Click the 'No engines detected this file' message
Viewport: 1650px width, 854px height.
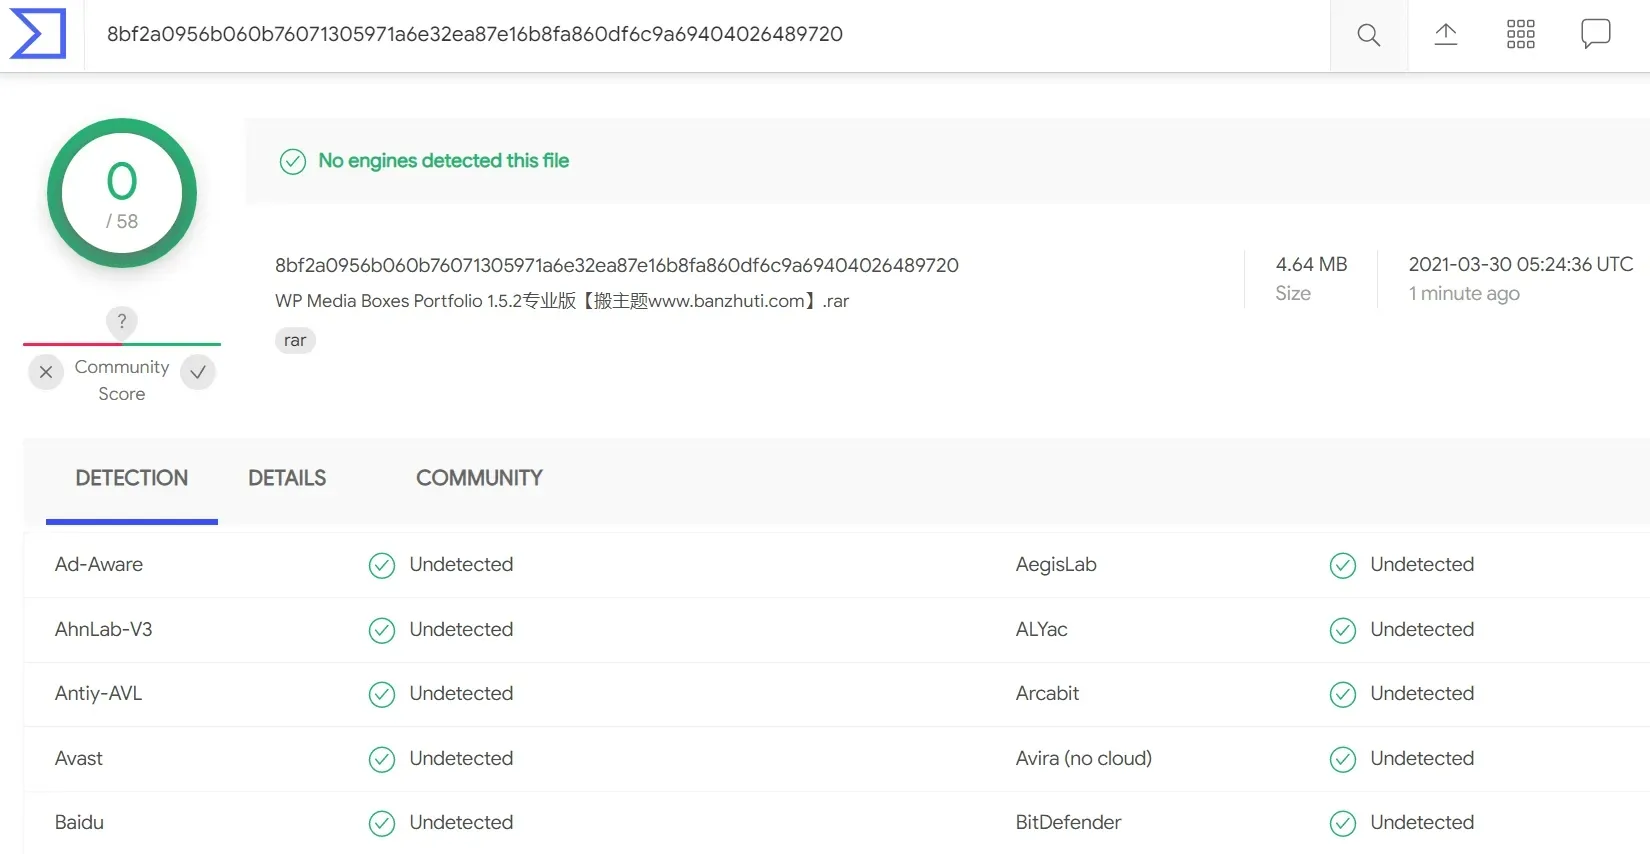click(444, 161)
